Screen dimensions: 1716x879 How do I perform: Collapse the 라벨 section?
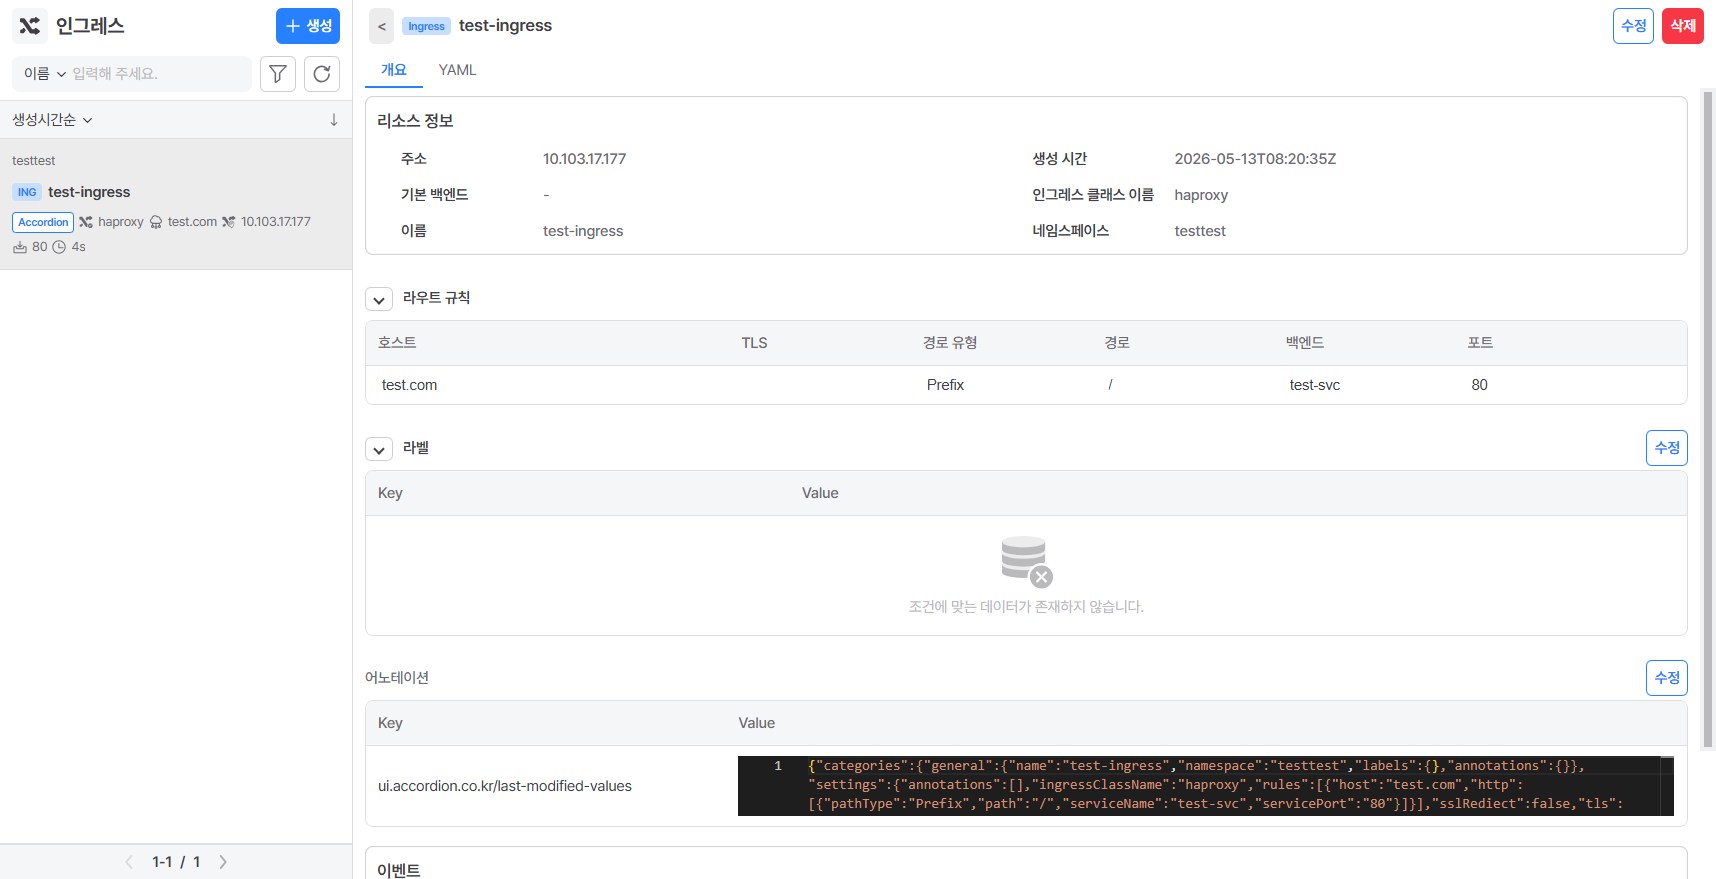coord(379,449)
